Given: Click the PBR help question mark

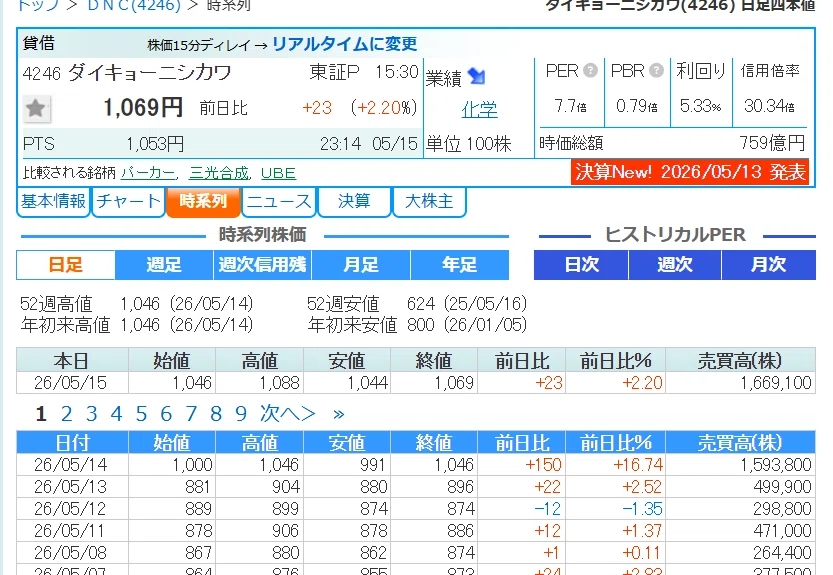Looking at the screenshot, I should [657, 70].
